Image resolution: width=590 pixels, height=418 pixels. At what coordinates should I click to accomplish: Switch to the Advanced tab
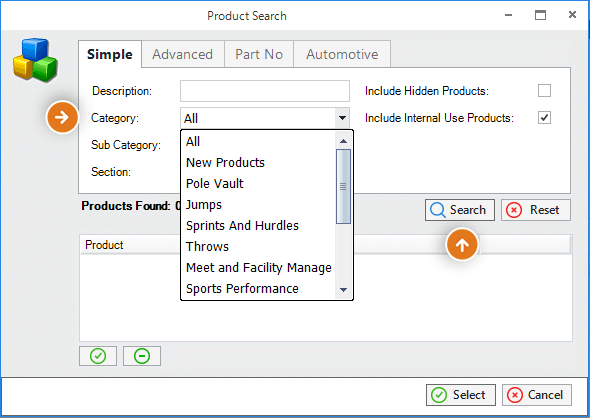click(x=182, y=54)
